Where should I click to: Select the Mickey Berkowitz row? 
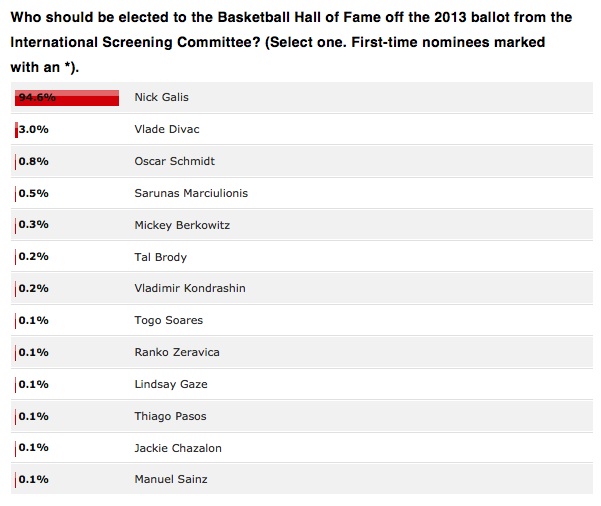coord(302,225)
